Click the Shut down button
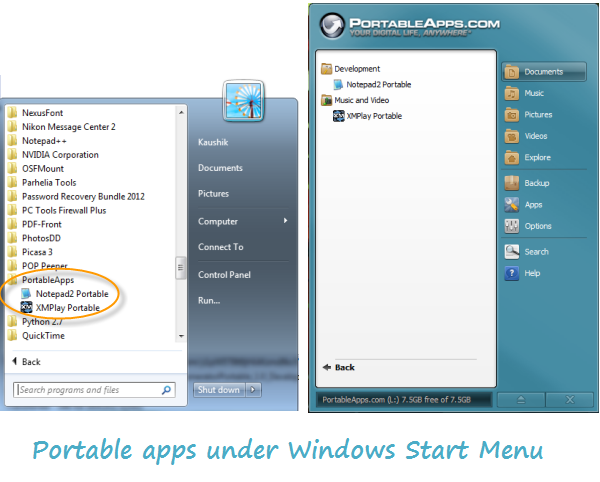Screen dimensions: 600x482 coord(219,390)
